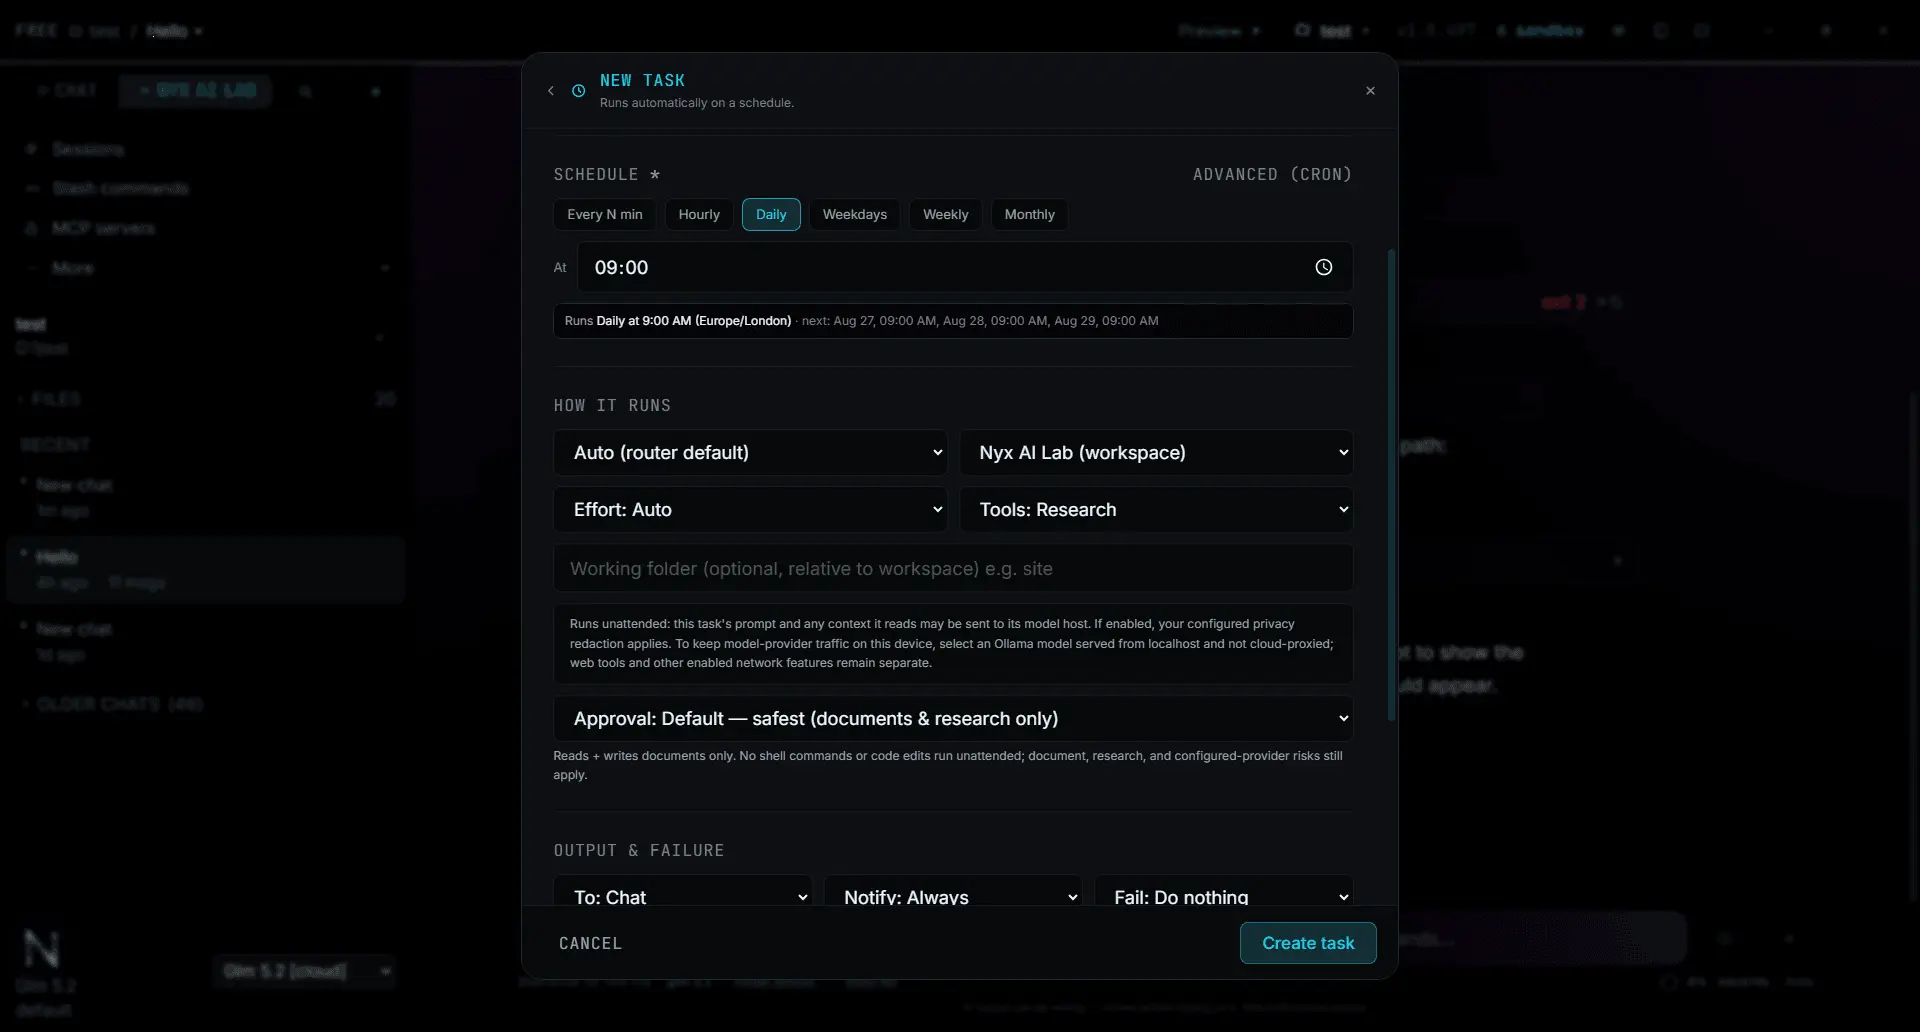The height and width of the screenshot is (1032, 1920).
Task: Click the Working folder input field
Action: click(953, 568)
